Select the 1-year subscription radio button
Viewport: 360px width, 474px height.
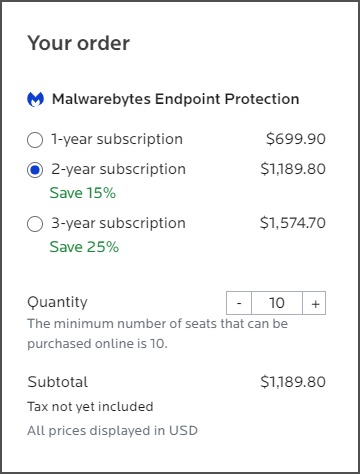coord(35,140)
